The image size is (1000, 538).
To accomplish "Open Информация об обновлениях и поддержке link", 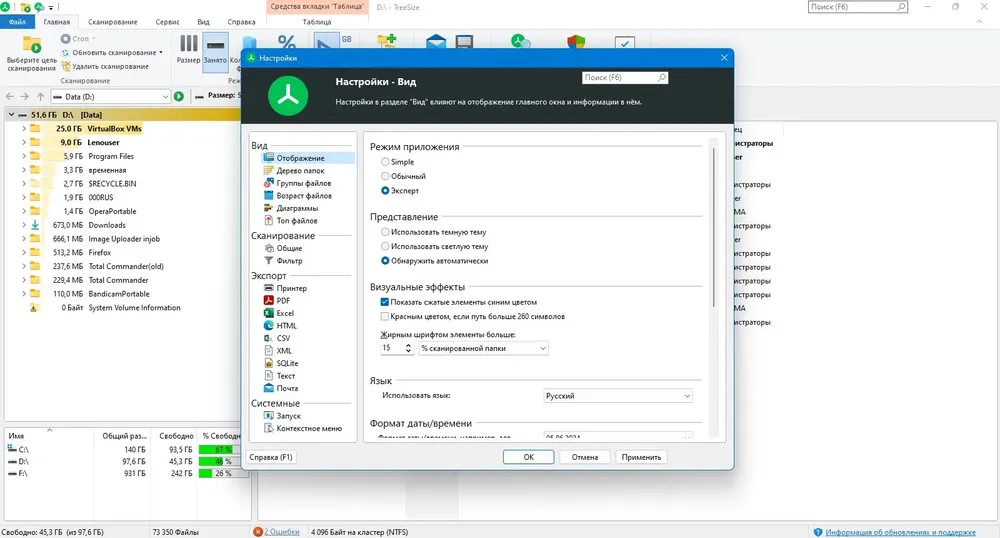I will point(900,532).
